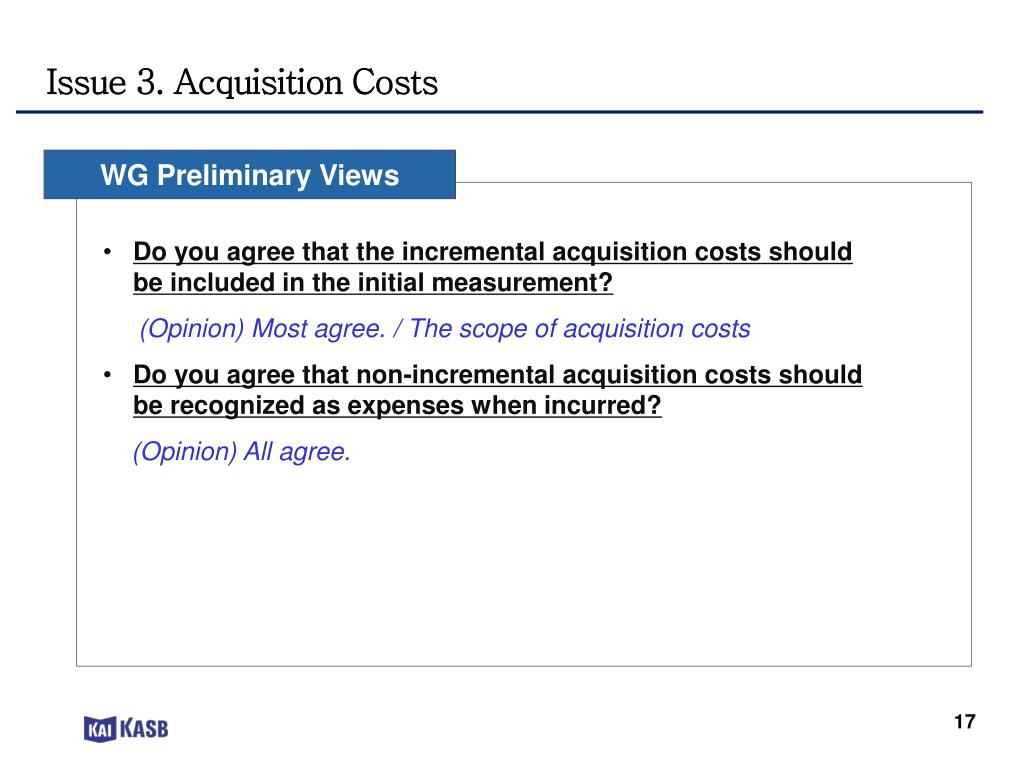Click the word 'Acquisition' in the slide title

point(258,83)
